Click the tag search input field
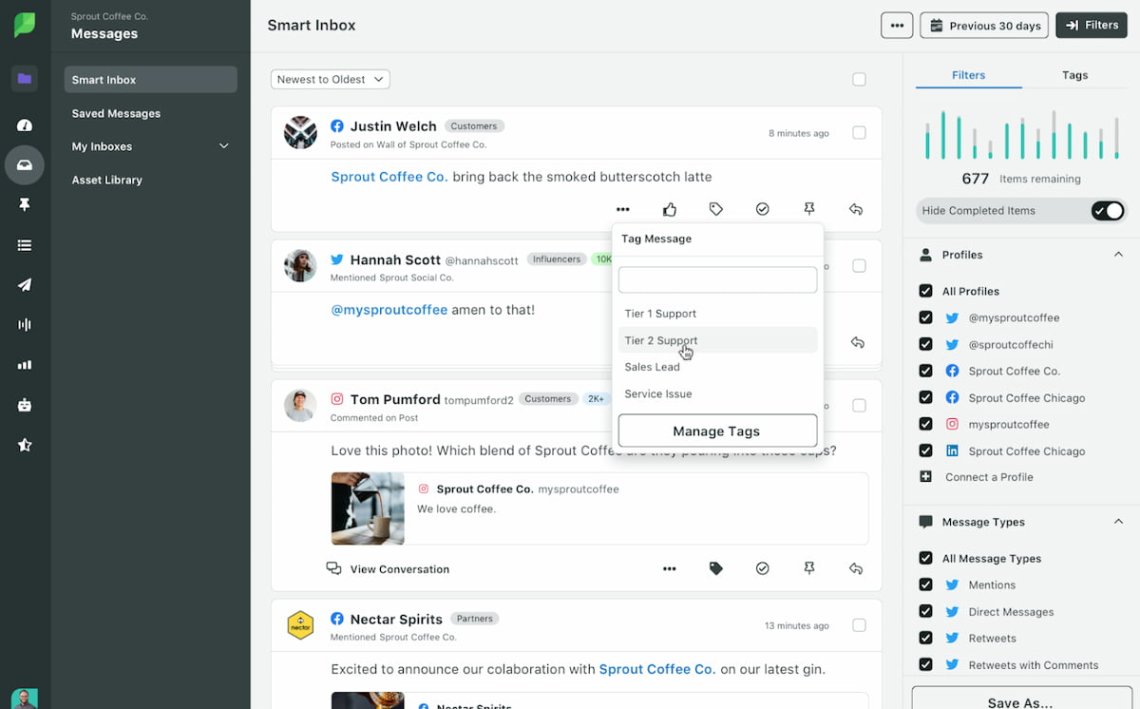The height and width of the screenshot is (709, 1140). point(718,280)
